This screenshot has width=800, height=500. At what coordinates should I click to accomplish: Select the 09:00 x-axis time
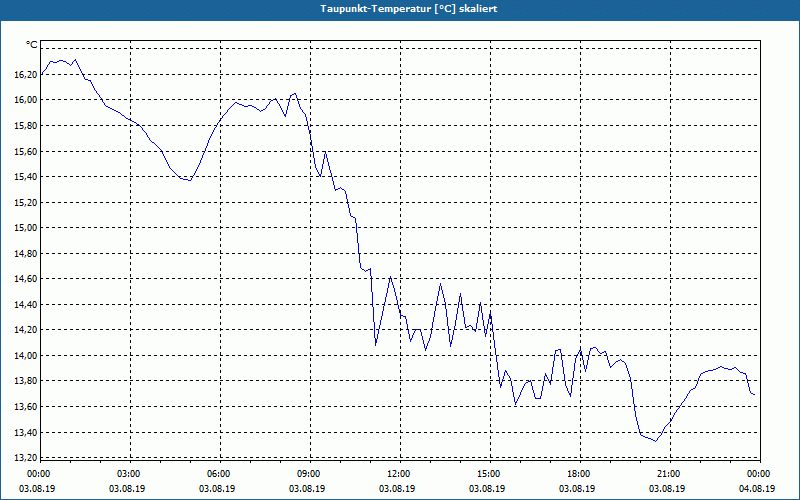307,474
